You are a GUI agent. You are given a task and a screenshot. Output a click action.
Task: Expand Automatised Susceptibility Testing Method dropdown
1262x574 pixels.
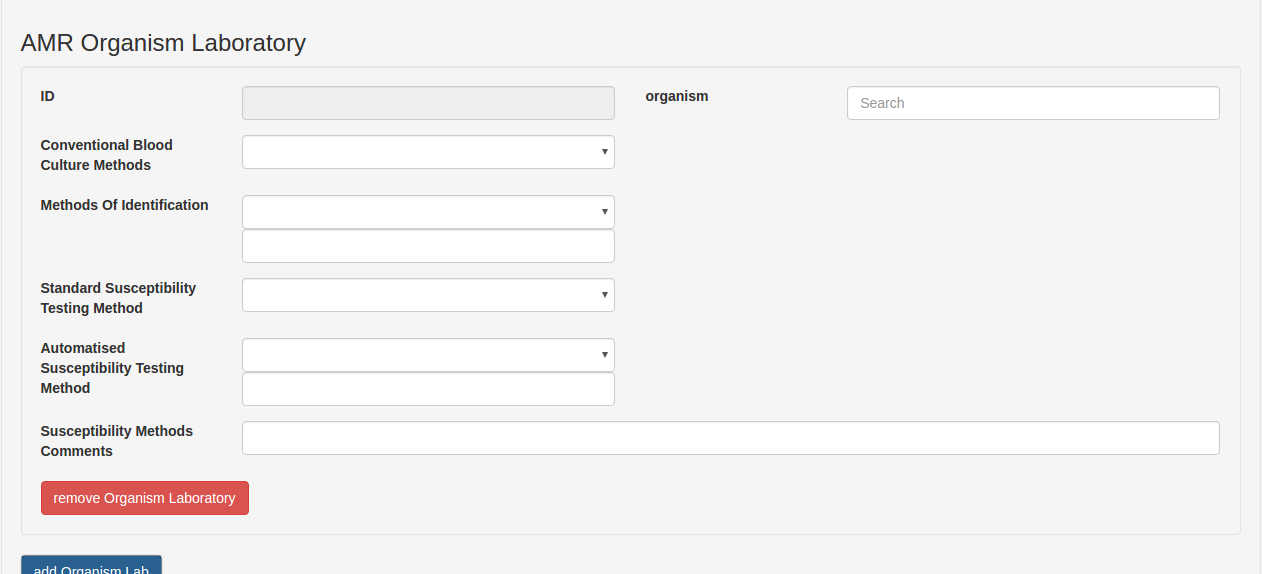[x=428, y=355]
